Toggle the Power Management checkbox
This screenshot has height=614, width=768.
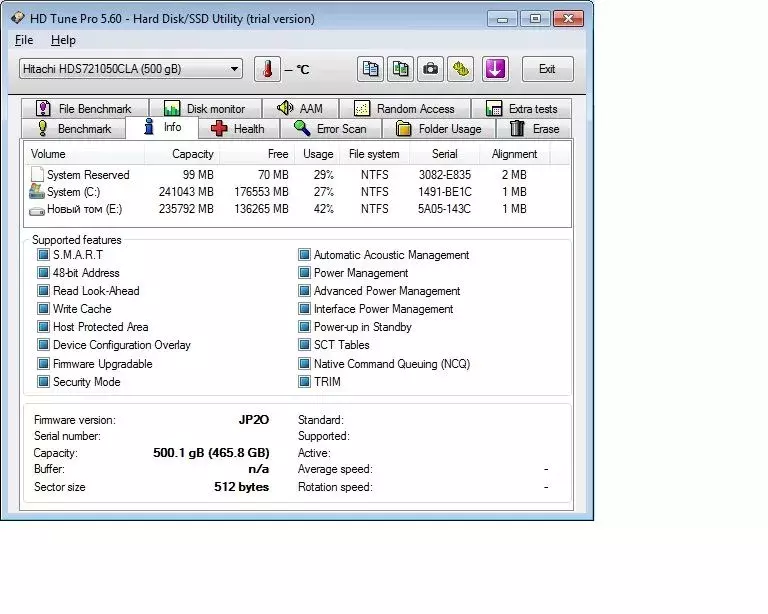[304, 273]
